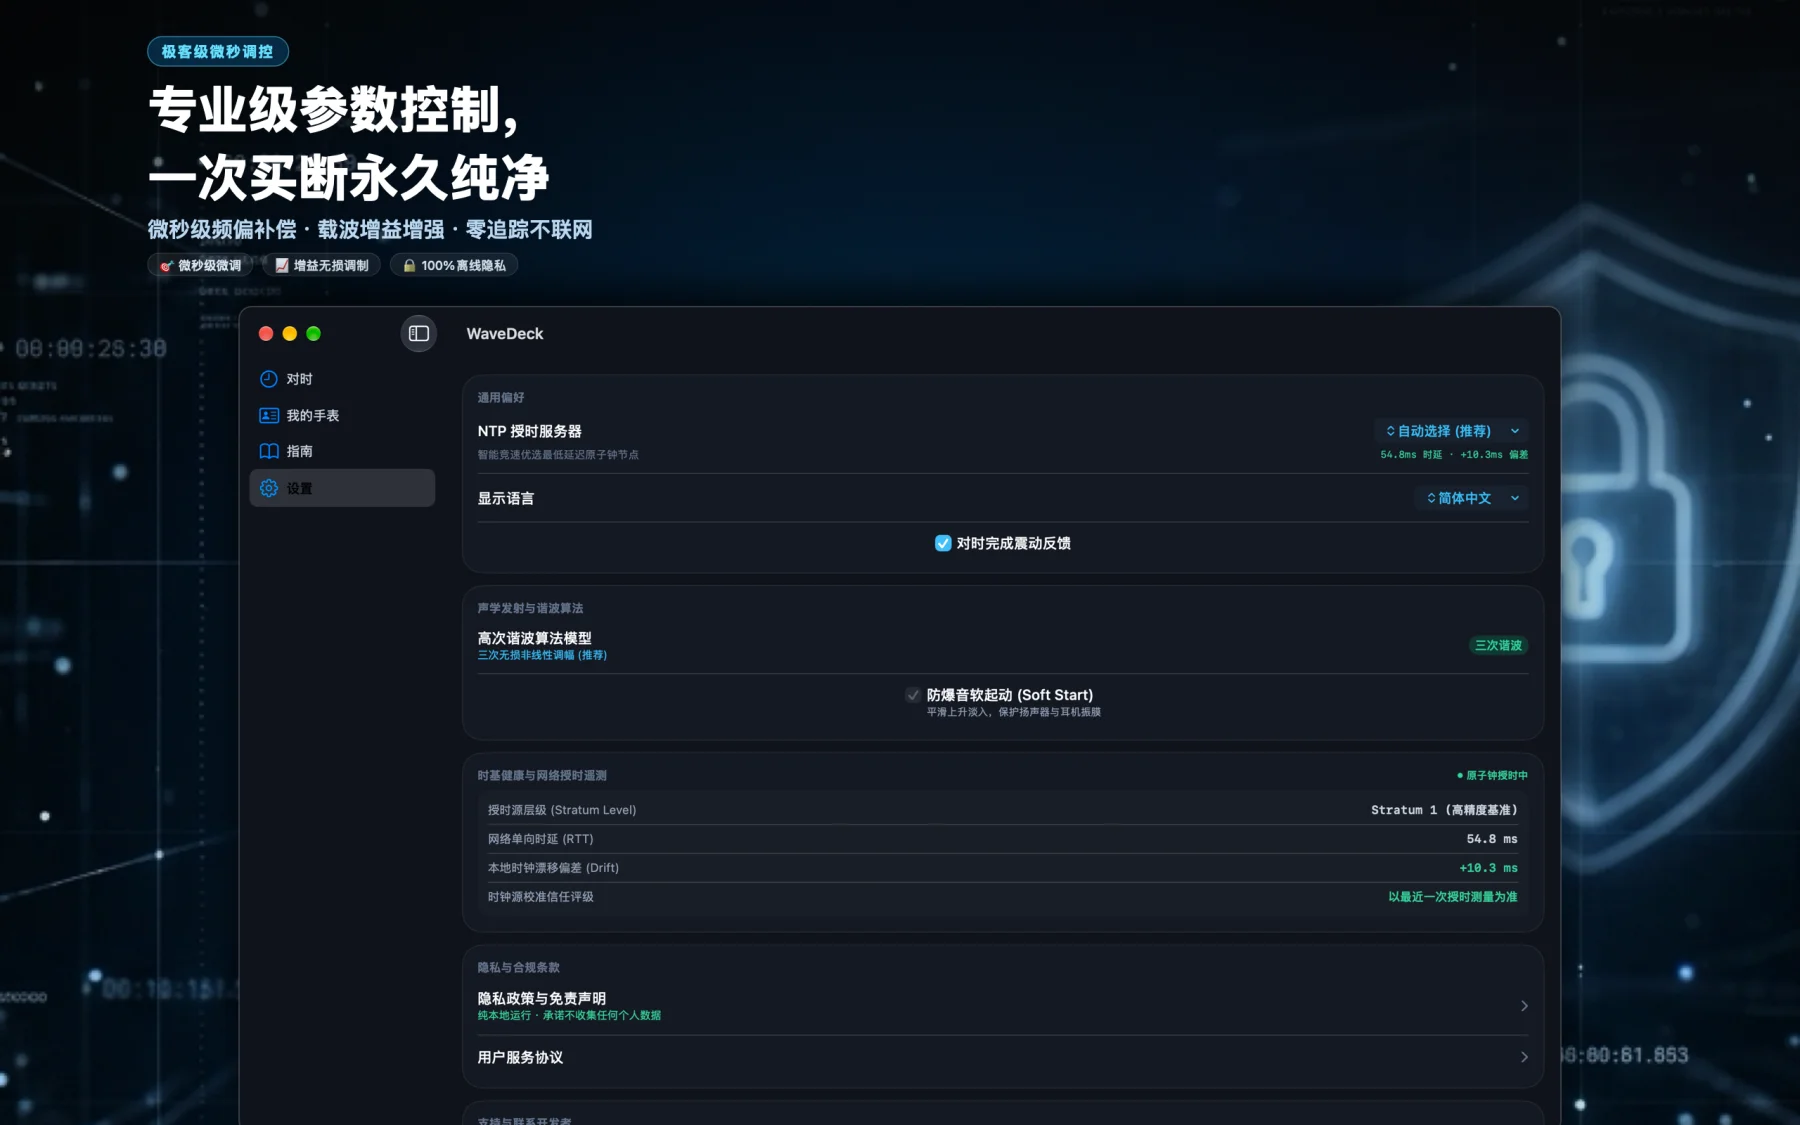The image size is (1800, 1125).
Task: Click the 54.8 ms value in RTT row
Action: [x=1492, y=839]
